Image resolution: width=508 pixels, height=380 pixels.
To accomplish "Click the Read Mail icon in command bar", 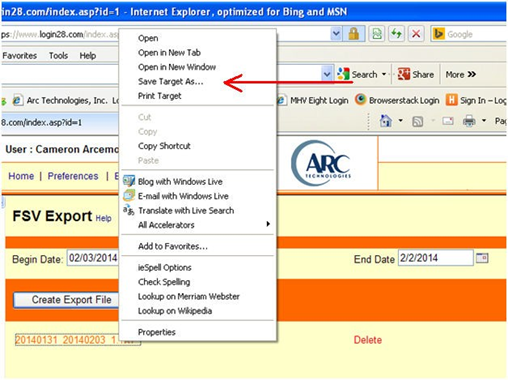I will (448, 121).
